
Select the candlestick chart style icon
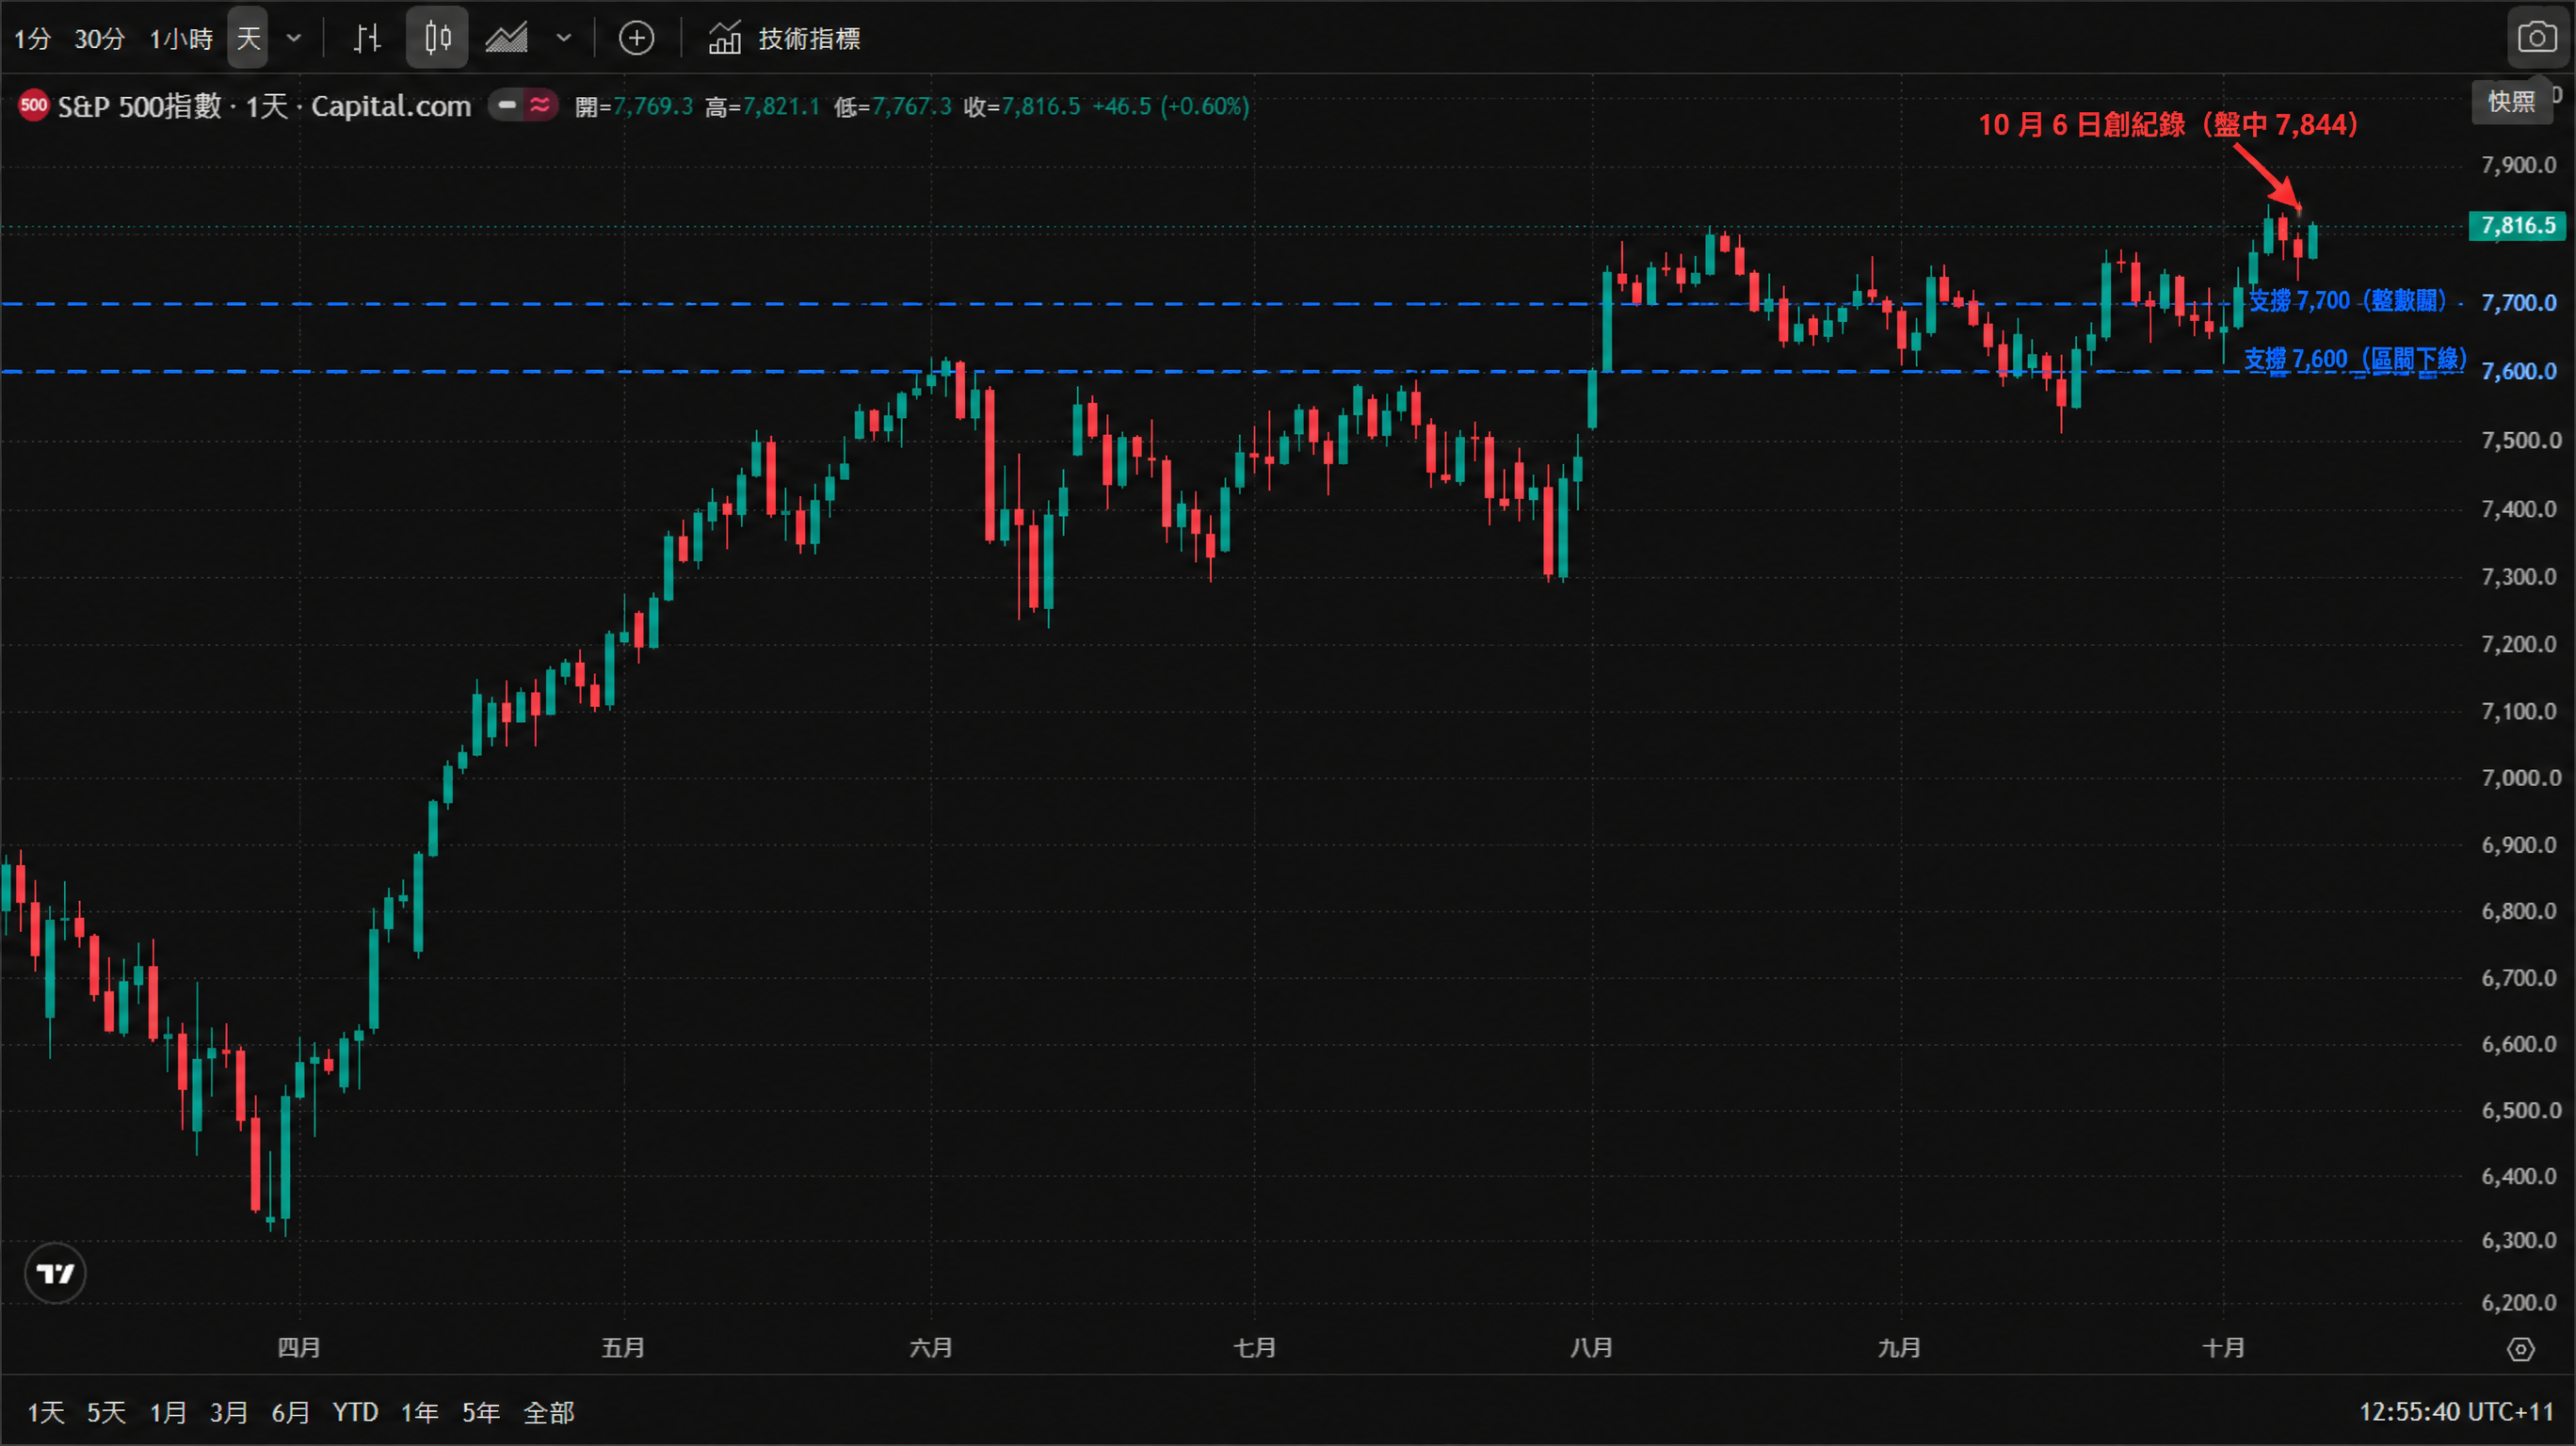click(437, 39)
